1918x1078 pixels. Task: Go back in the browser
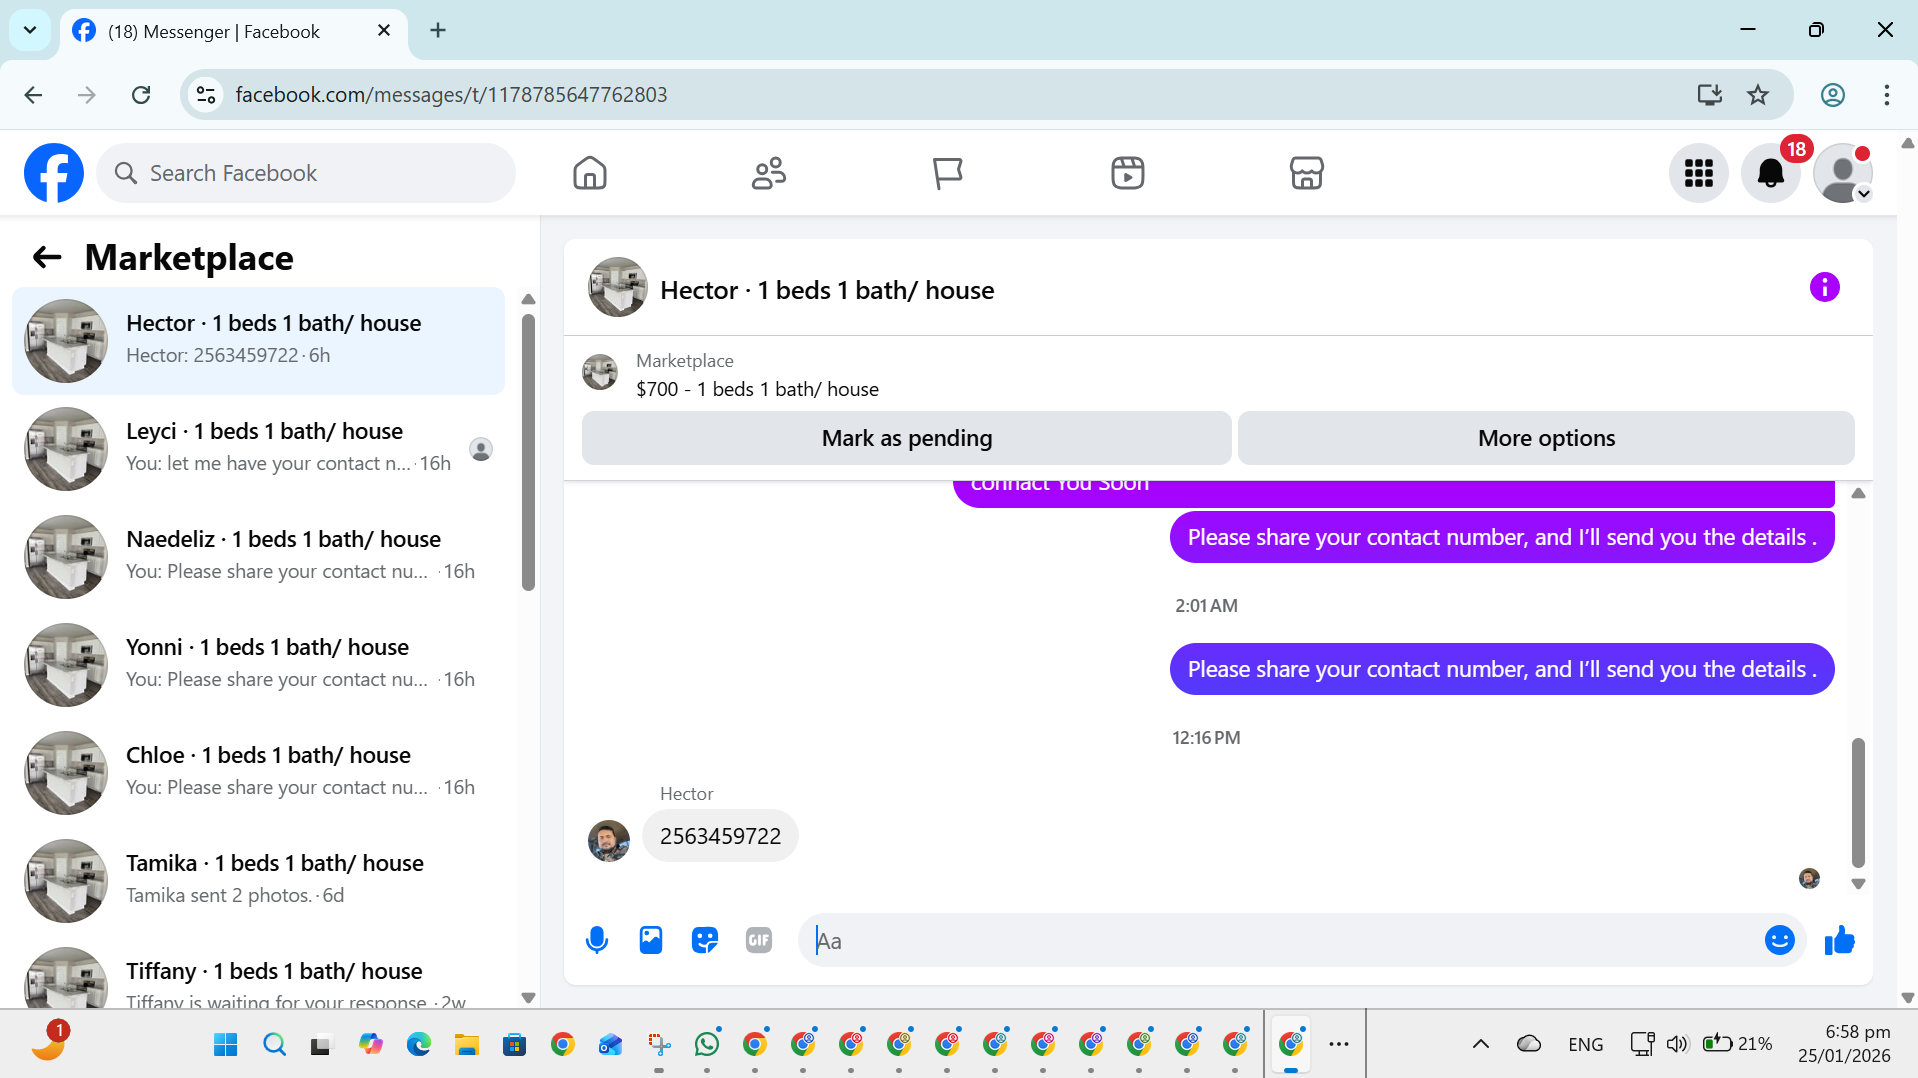coord(33,95)
